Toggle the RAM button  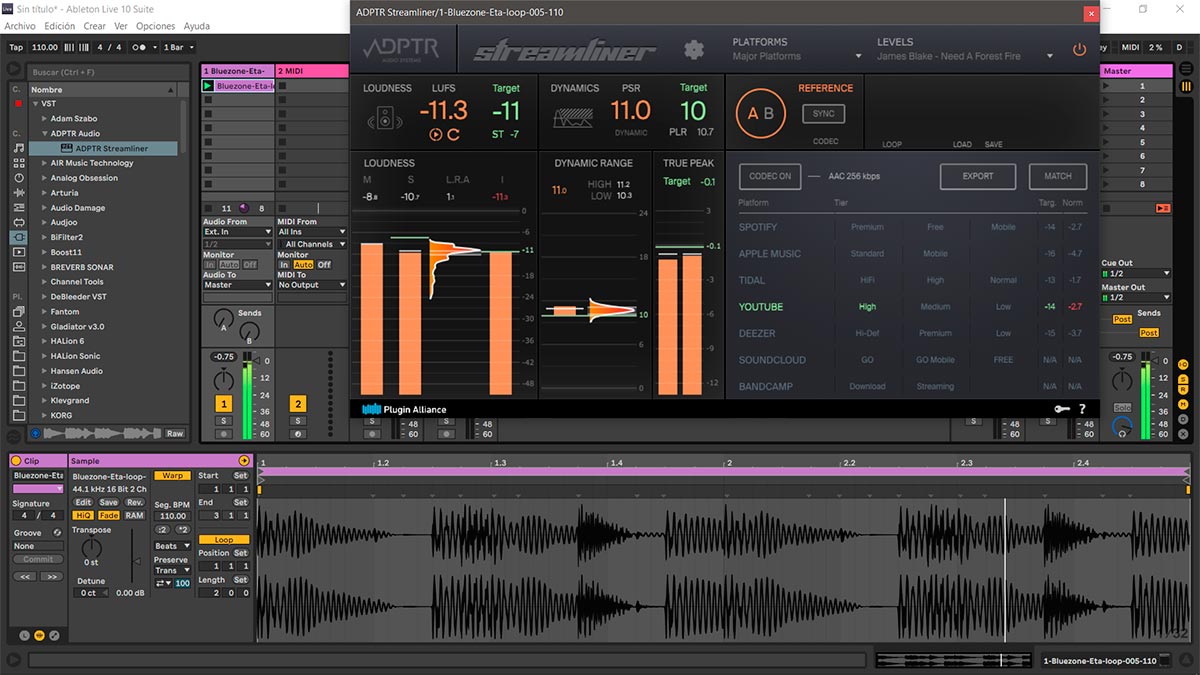point(134,516)
